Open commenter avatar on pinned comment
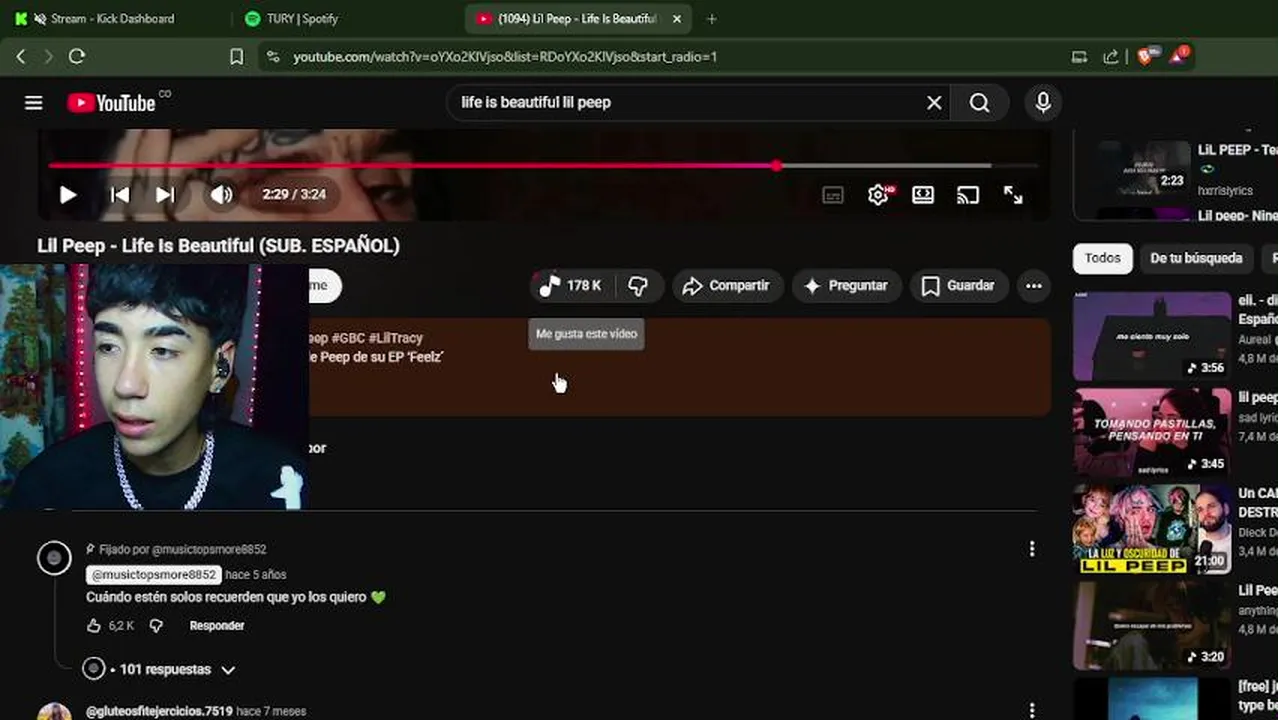Image resolution: width=1278 pixels, height=720 pixels. [x=54, y=558]
